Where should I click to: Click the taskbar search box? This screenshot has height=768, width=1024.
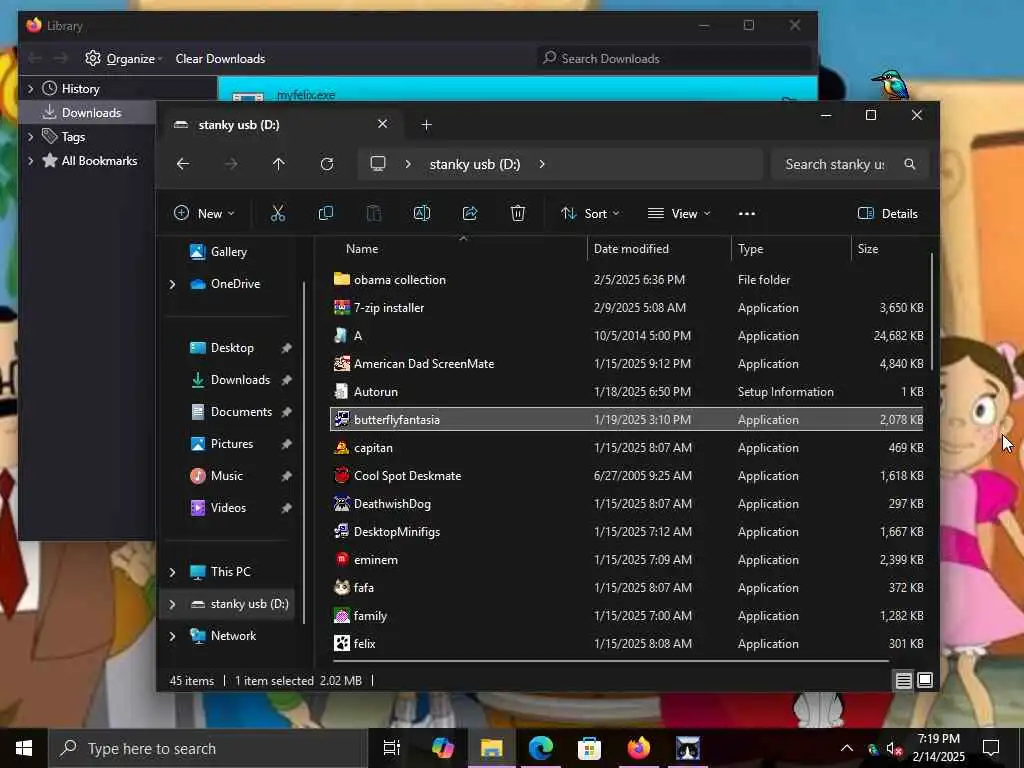click(x=208, y=748)
